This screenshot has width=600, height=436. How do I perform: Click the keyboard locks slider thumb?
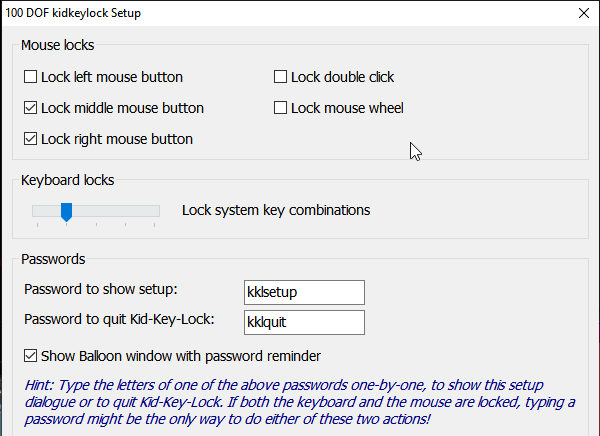pyautogui.click(x=67, y=212)
